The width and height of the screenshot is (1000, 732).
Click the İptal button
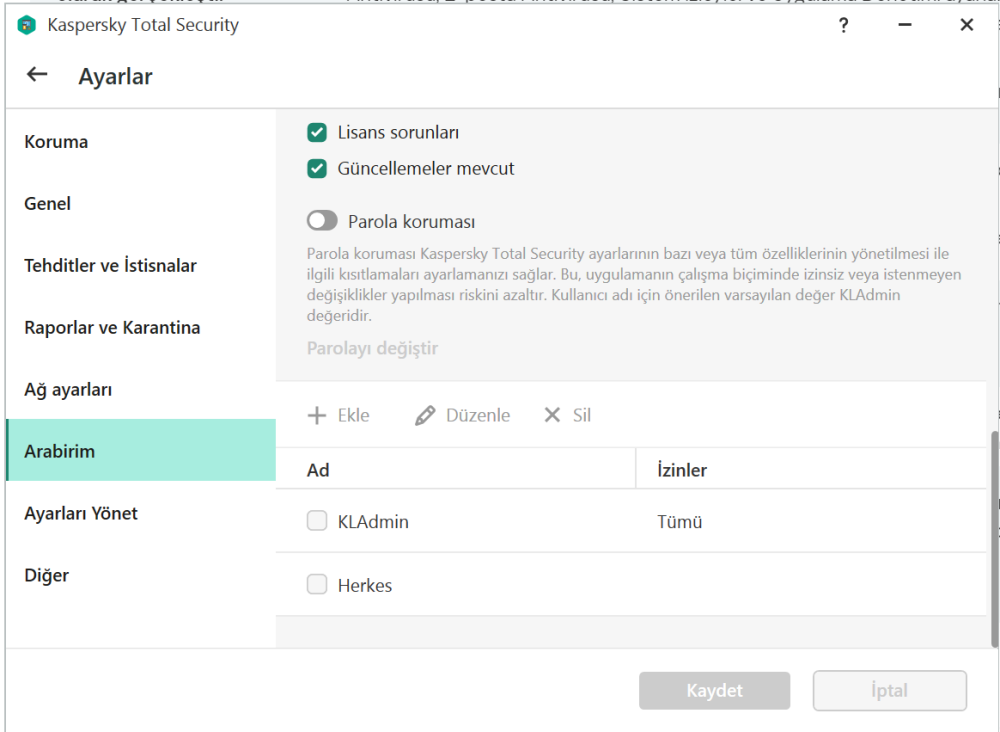[889, 690]
